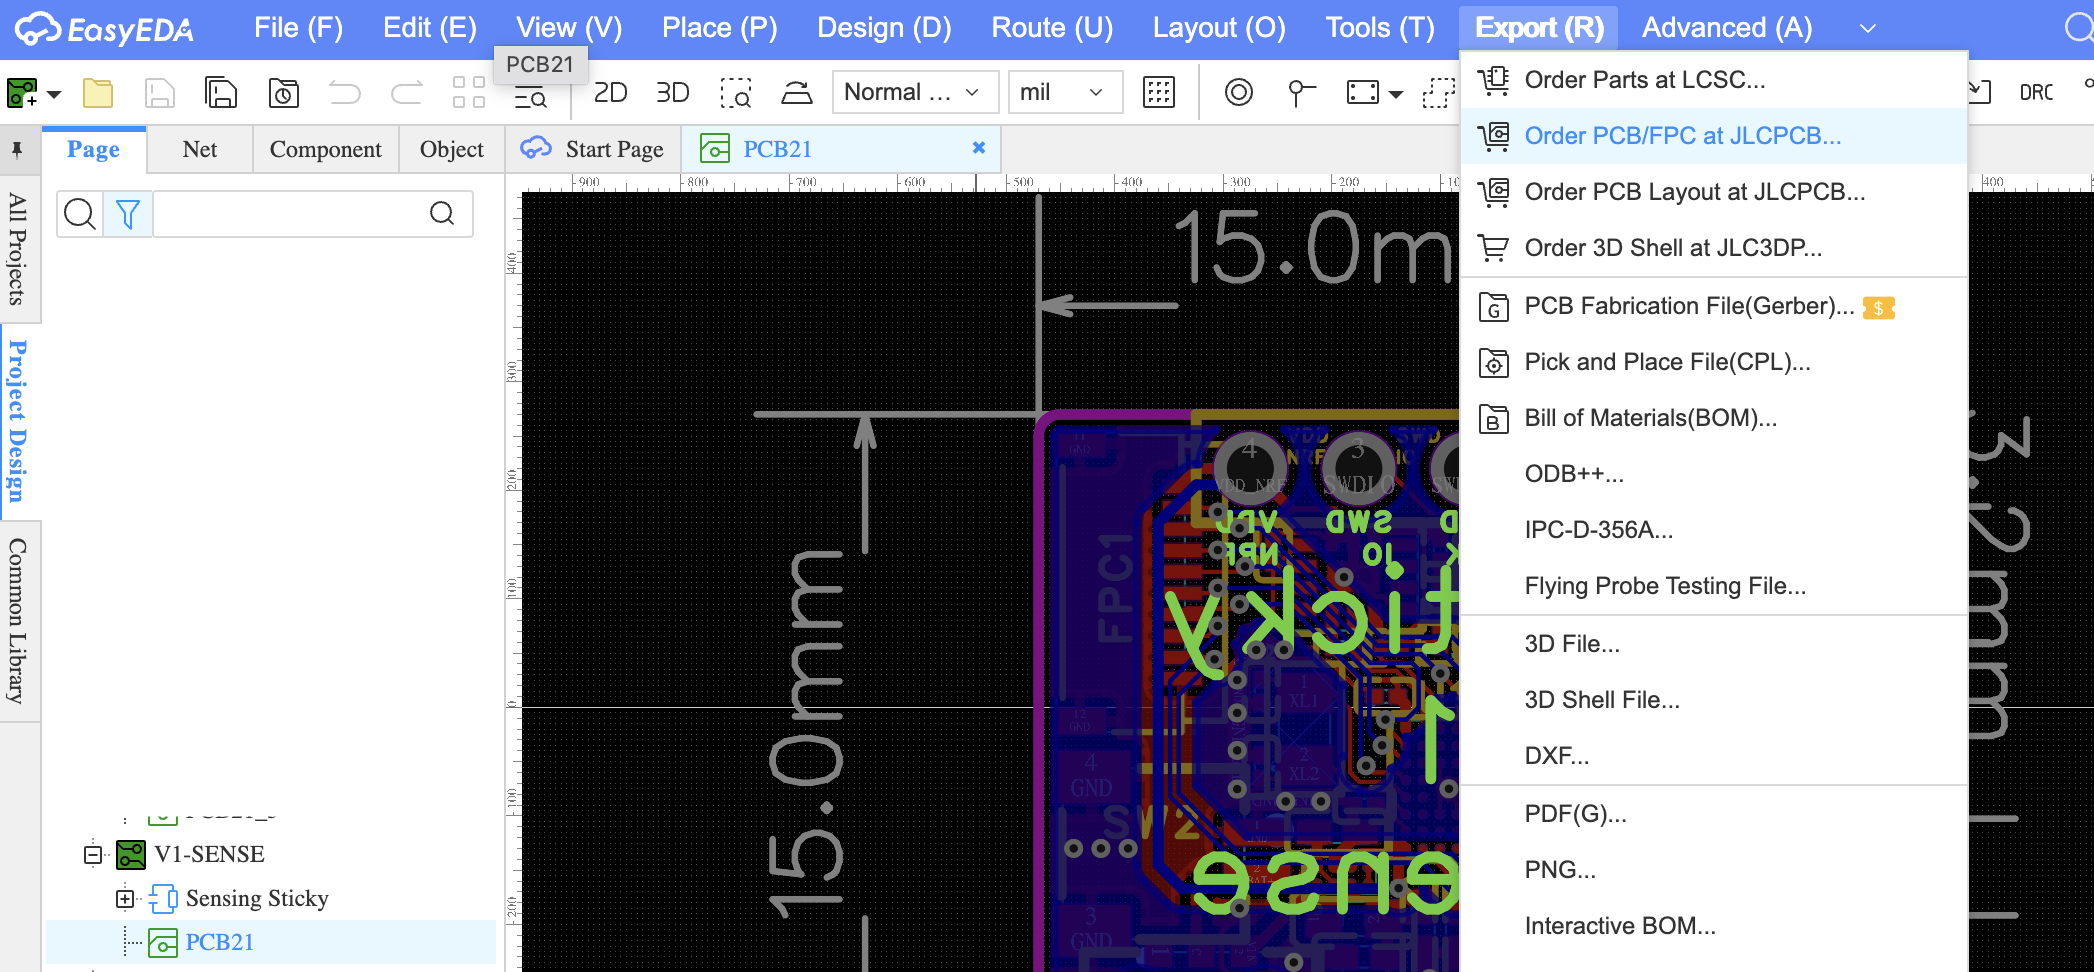Open All Projects side panel
The width and height of the screenshot is (2094, 972).
tap(17, 249)
